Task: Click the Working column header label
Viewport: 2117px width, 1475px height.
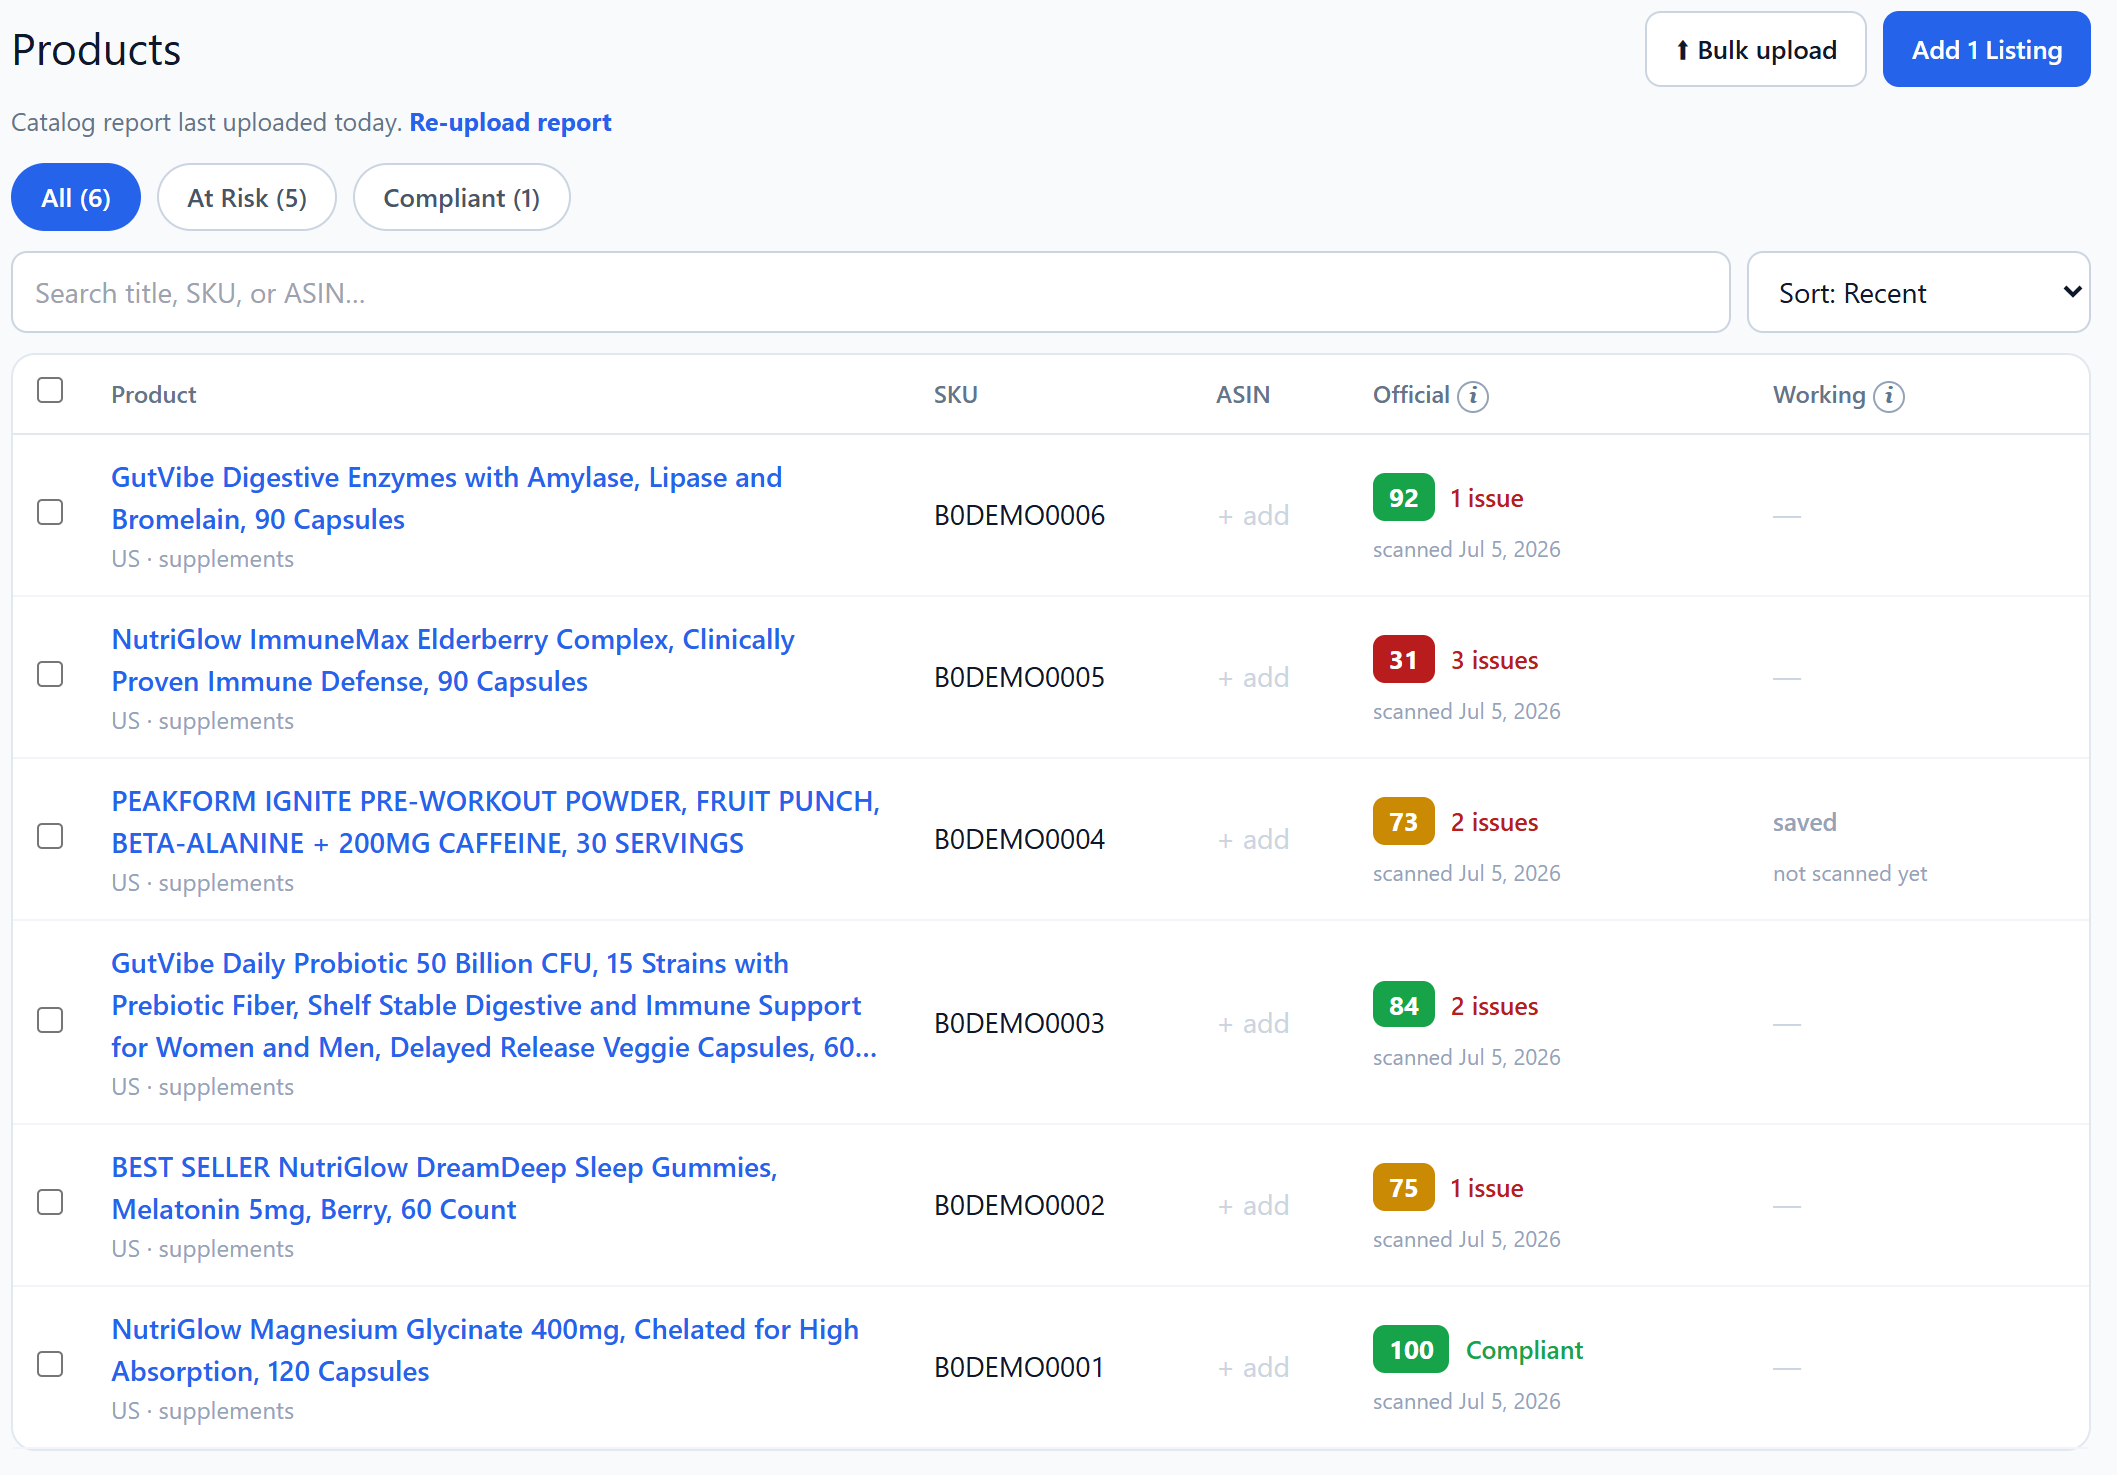Action: 1818,395
